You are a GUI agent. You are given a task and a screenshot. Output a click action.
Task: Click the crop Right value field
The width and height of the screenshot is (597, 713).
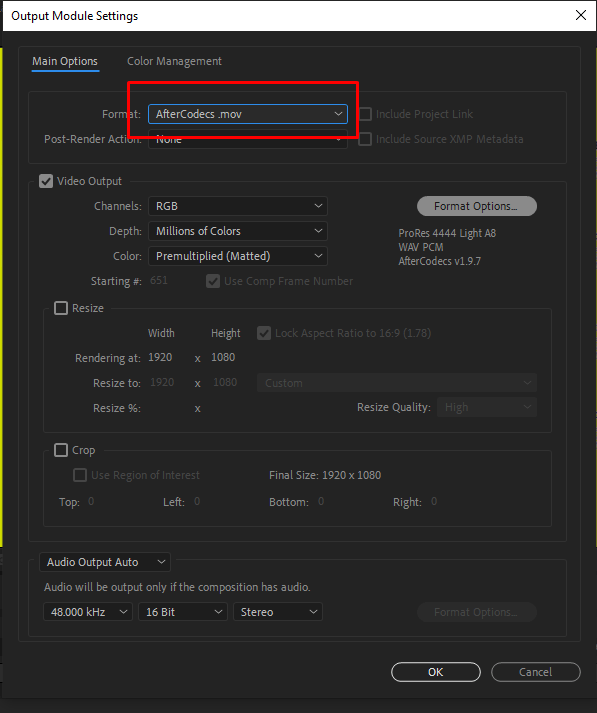click(x=434, y=502)
